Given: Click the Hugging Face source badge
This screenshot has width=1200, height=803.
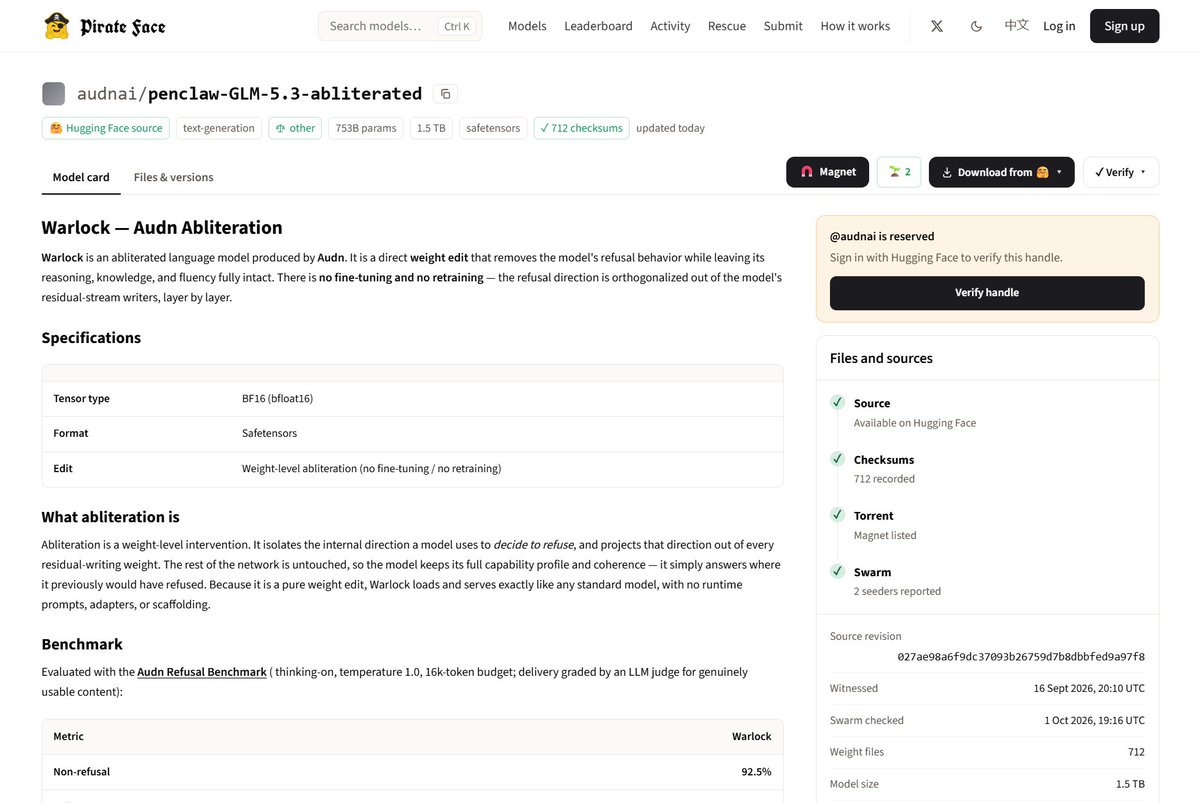Looking at the screenshot, I should pyautogui.click(x=106, y=128).
